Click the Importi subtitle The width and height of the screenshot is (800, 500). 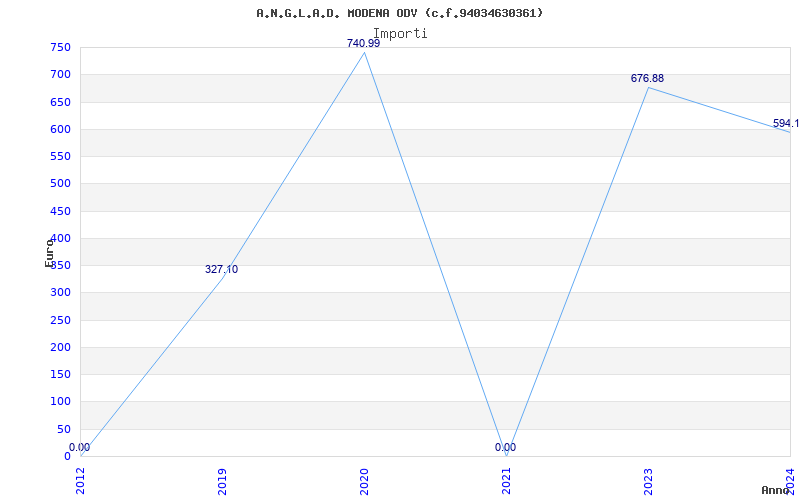(400, 33)
